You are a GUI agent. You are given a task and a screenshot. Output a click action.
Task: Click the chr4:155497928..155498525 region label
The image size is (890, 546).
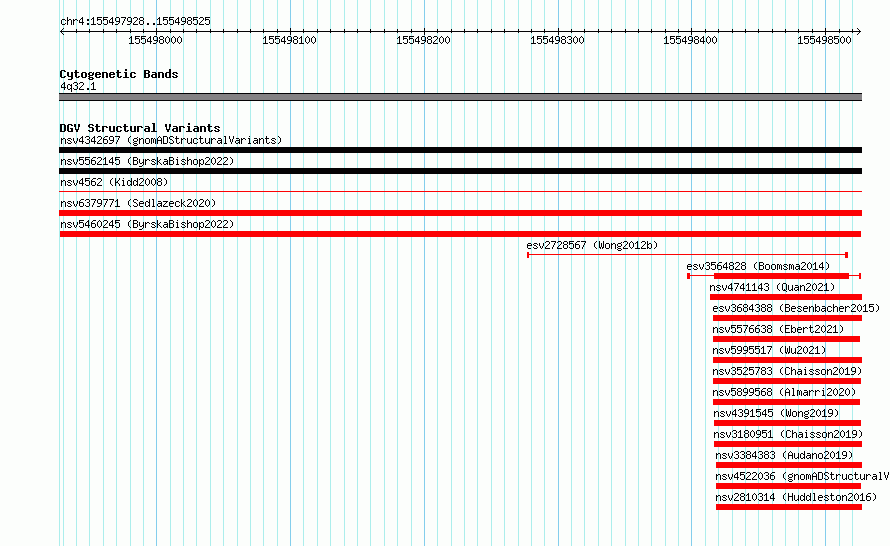click(x=135, y=21)
